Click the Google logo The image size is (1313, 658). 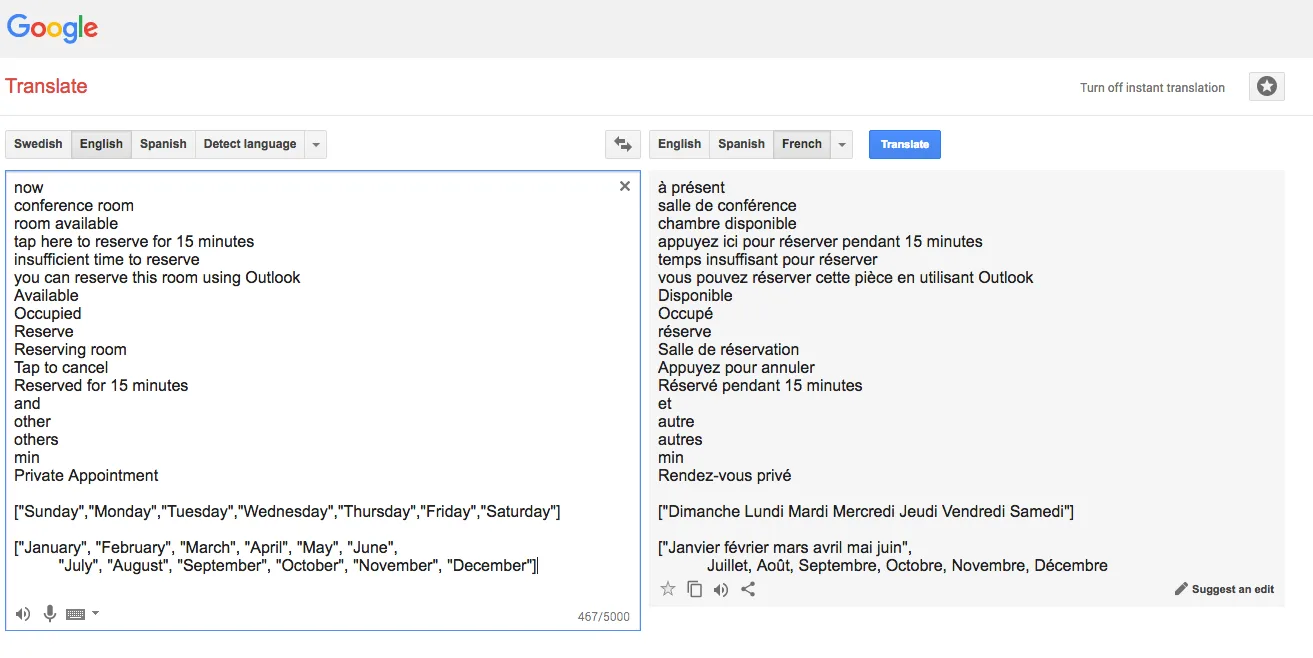[x=52, y=28]
